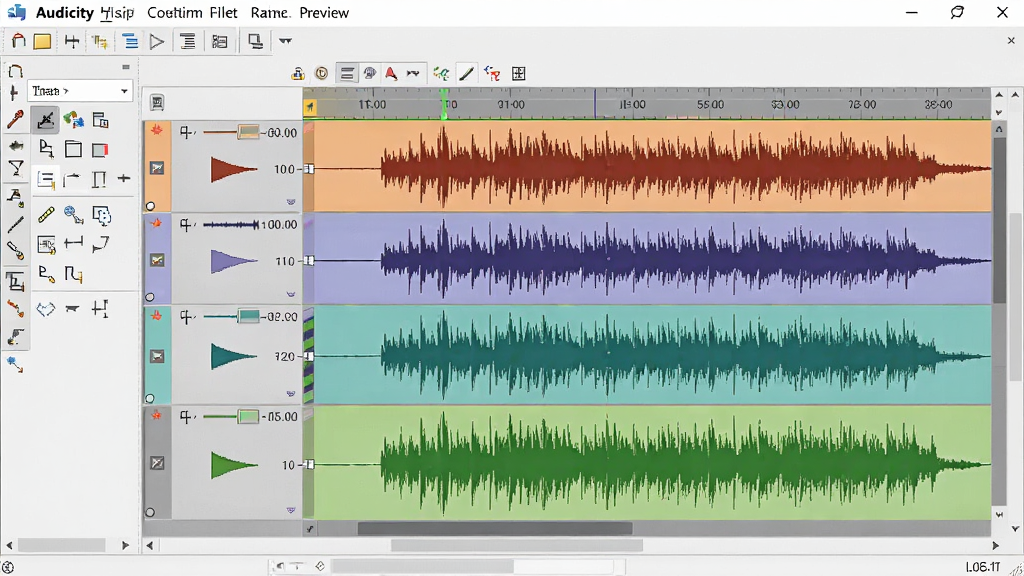This screenshot has height=576, width=1024.
Task: Open the Hlsip menu
Action: (x=118, y=12)
